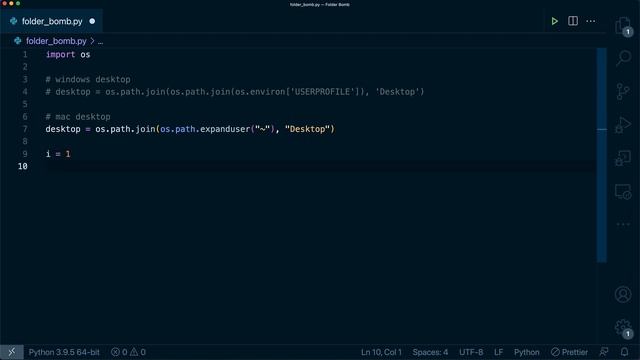This screenshot has width=640, height=360.
Task: Change indentation via Spaces: 4
Action: pos(430,352)
